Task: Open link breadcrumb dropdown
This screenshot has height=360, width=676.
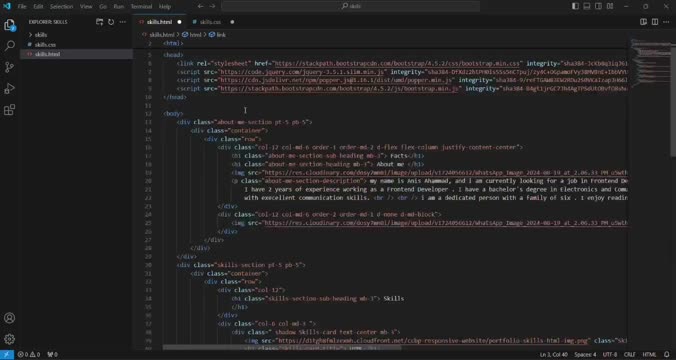Action: (x=218, y=34)
